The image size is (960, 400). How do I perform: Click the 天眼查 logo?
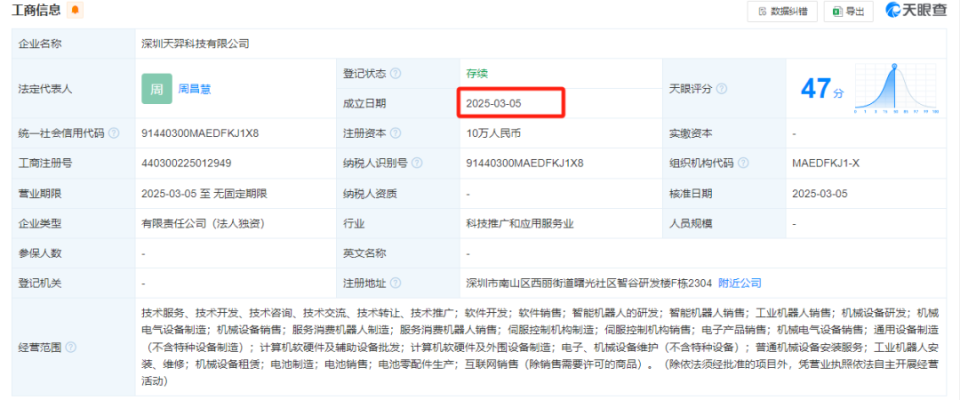pos(916,10)
